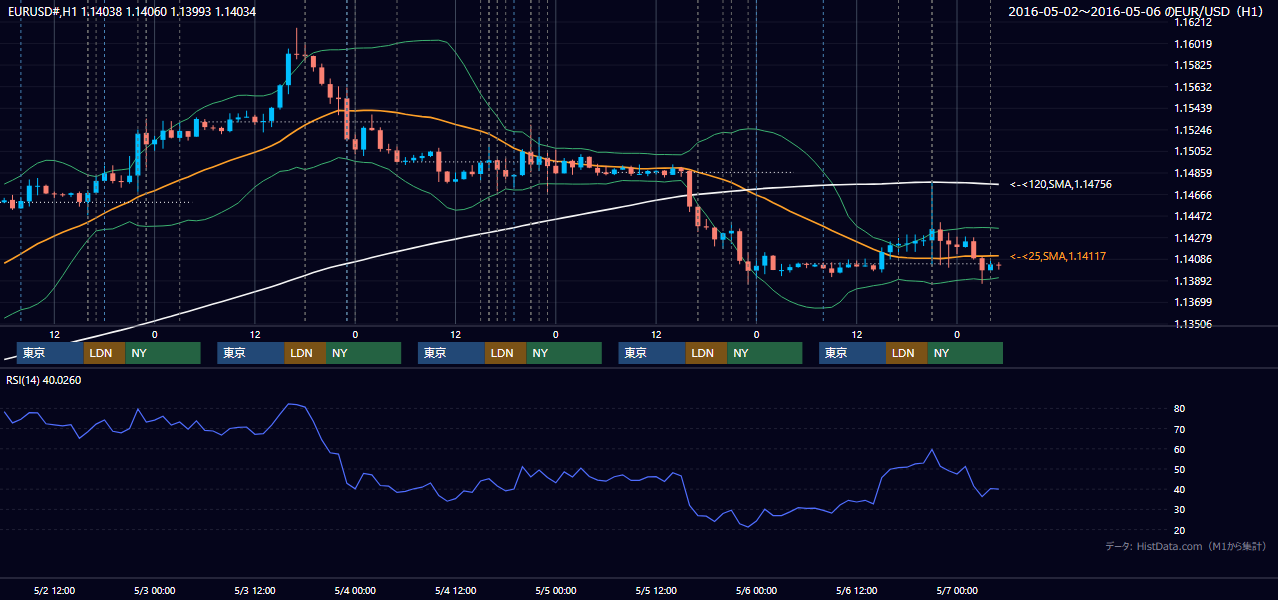Select the 5/4 00:00 date label

[355, 590]
